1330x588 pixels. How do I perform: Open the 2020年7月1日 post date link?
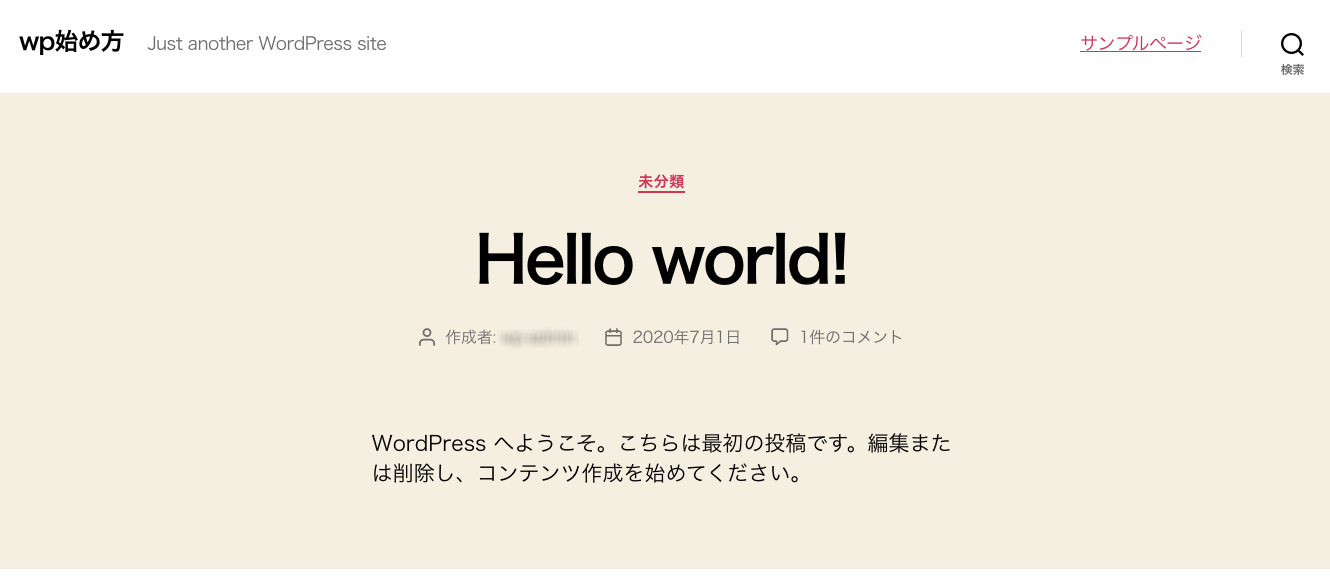pos(686,338)
